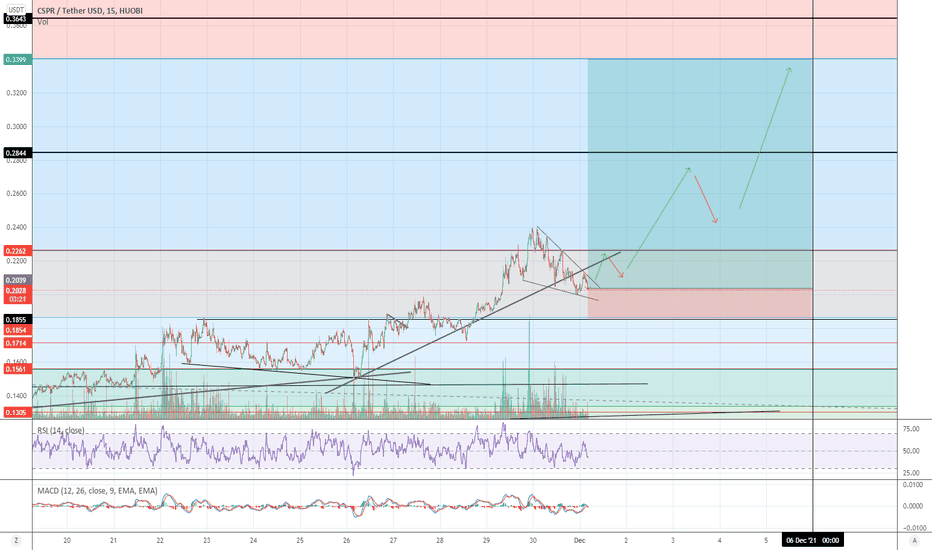
Task: Select the RSI (14, close) indicator label
Action: [61, 430]
